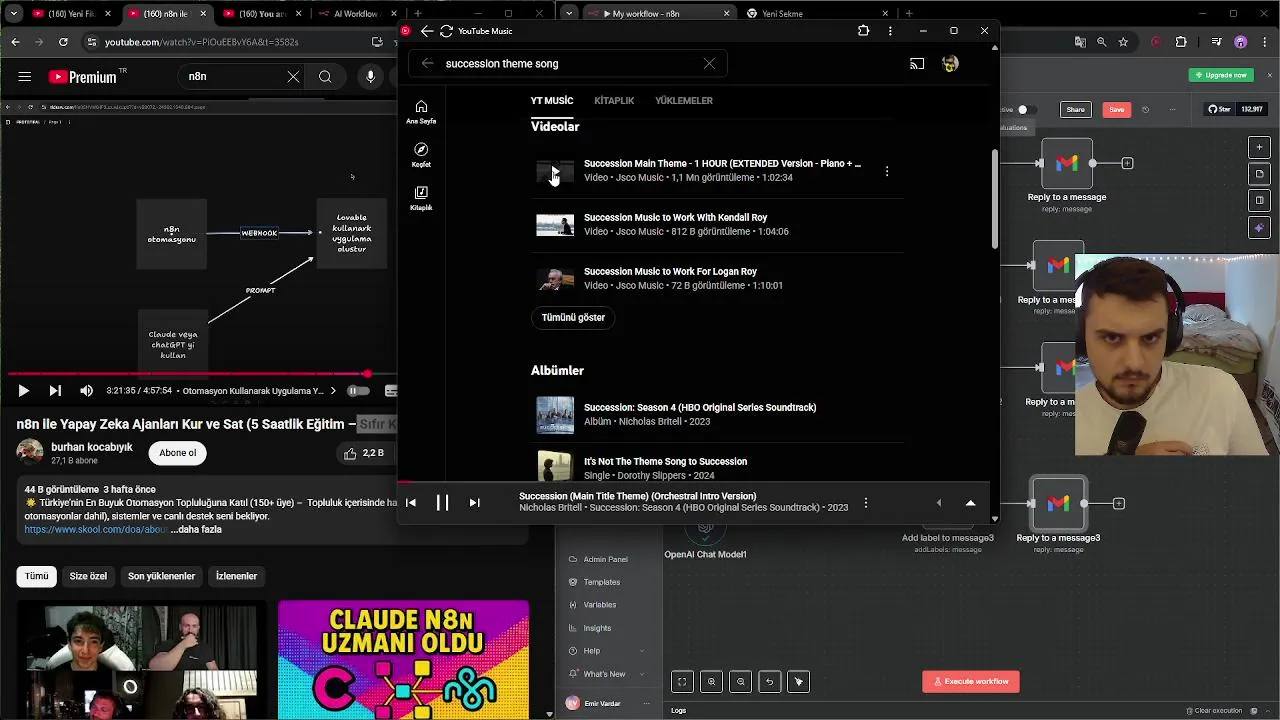Viewport: 1280px width, 720px height.
Task: Open the n8n AI assistant sparkle button
Action: point(1259,228)
